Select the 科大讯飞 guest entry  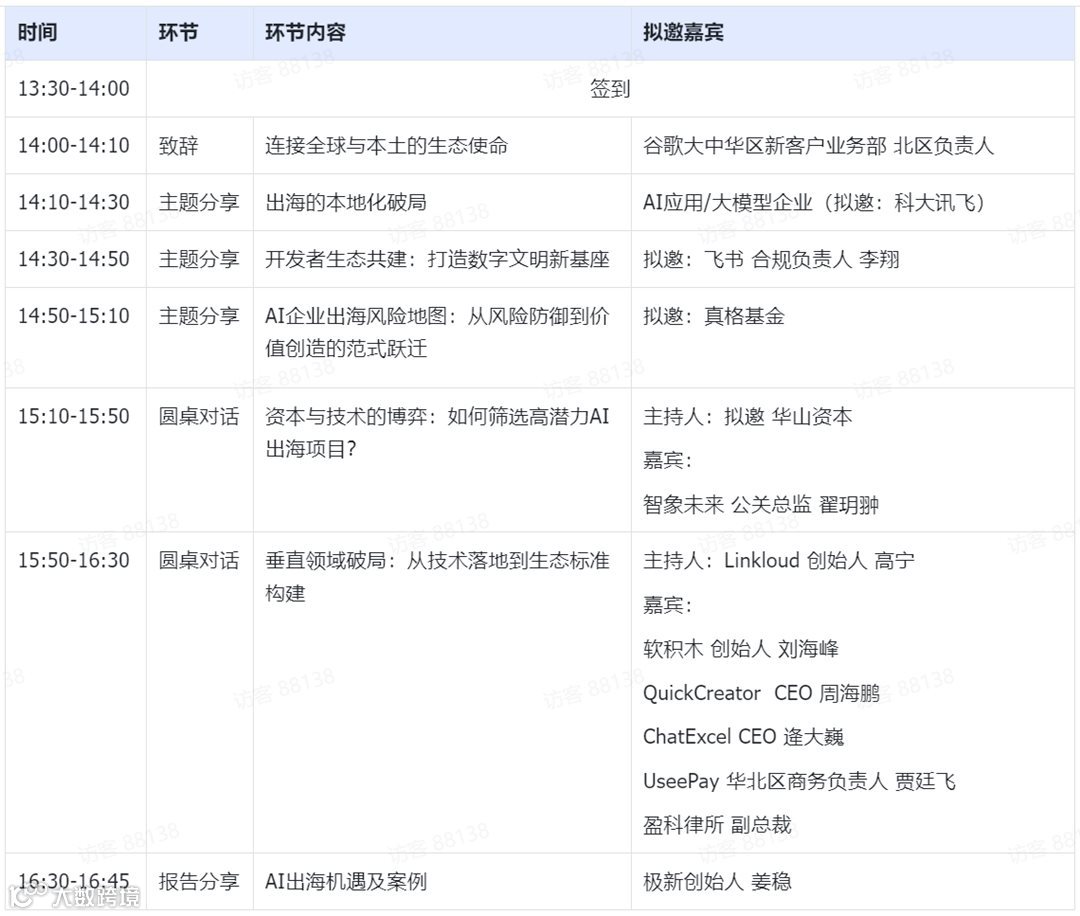(818, 202)
